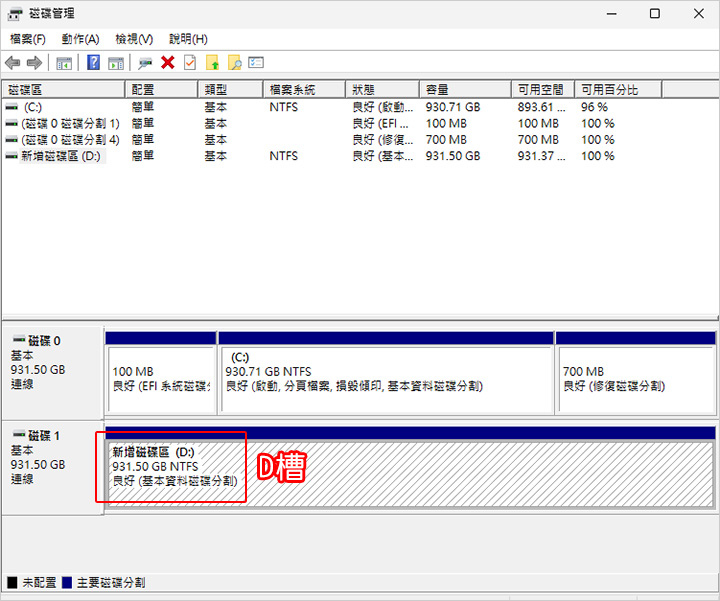Click the 931.50 GB capacity cell in D: row
The image size is (720, 601).
click(453, 156)
